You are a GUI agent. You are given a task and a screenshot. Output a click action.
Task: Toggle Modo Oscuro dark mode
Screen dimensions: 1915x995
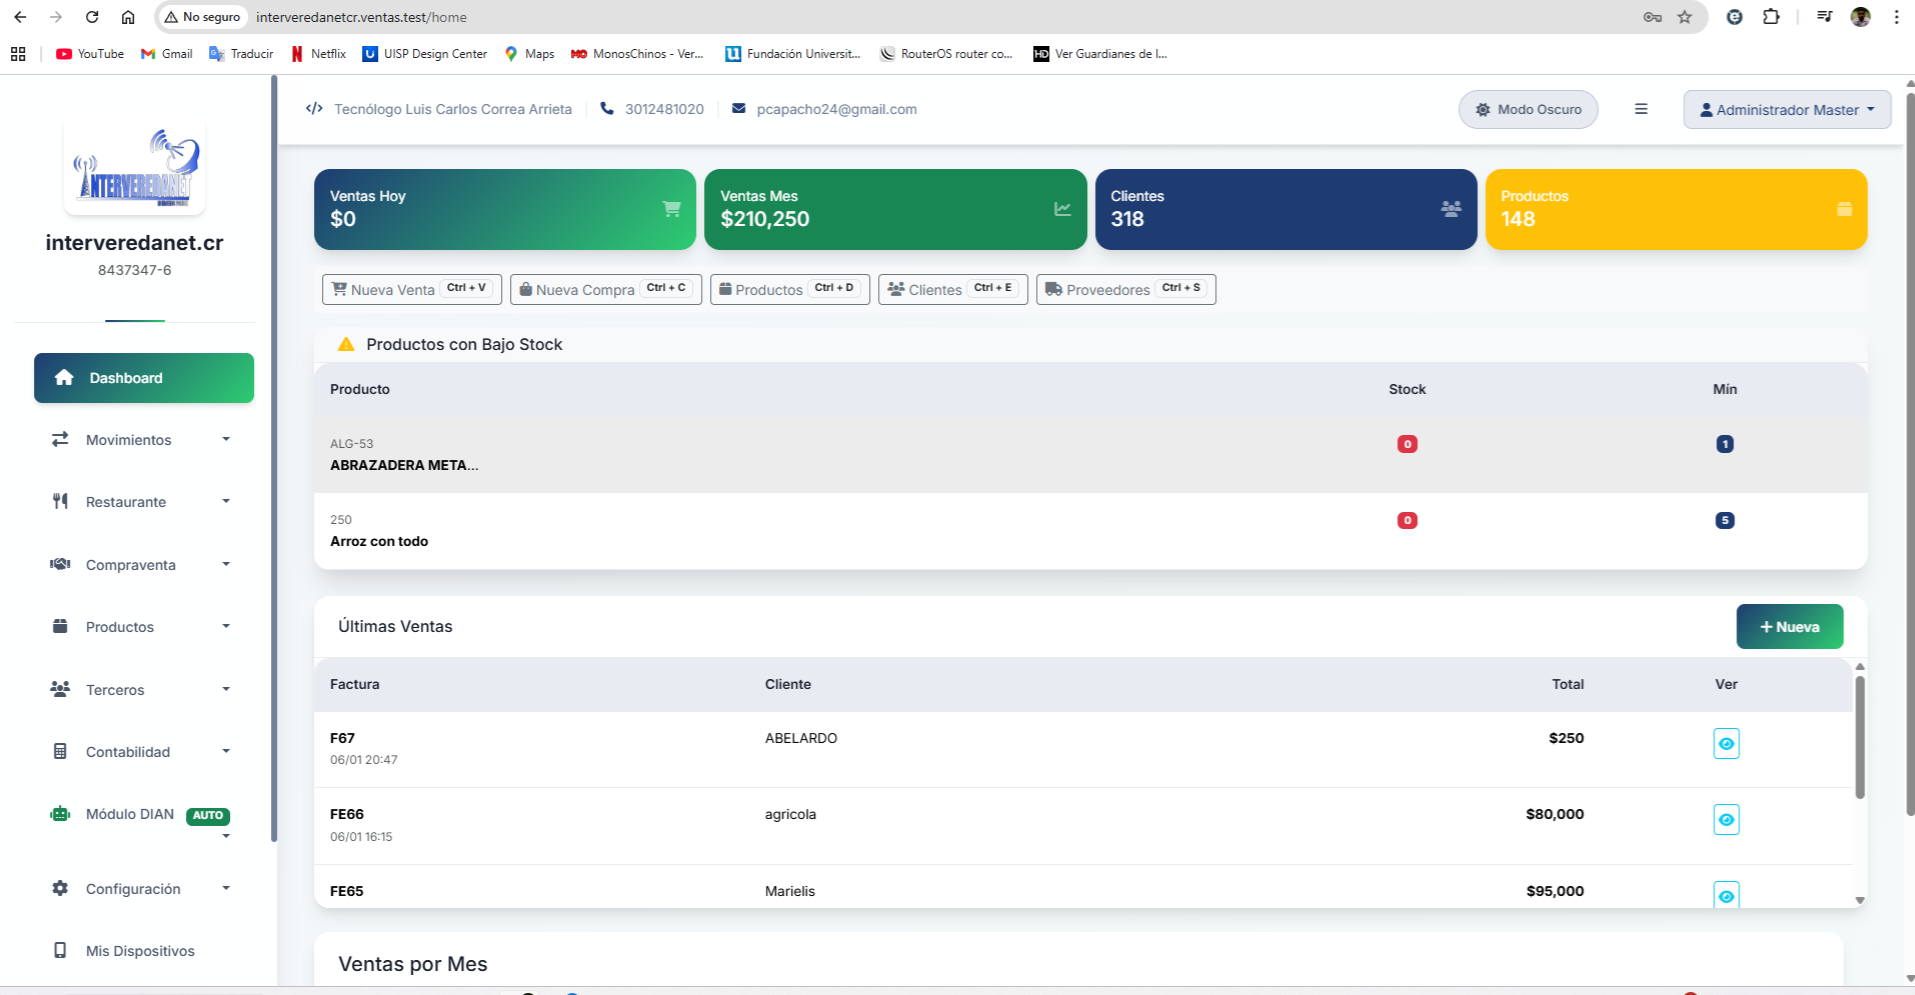coord(1528,109)
